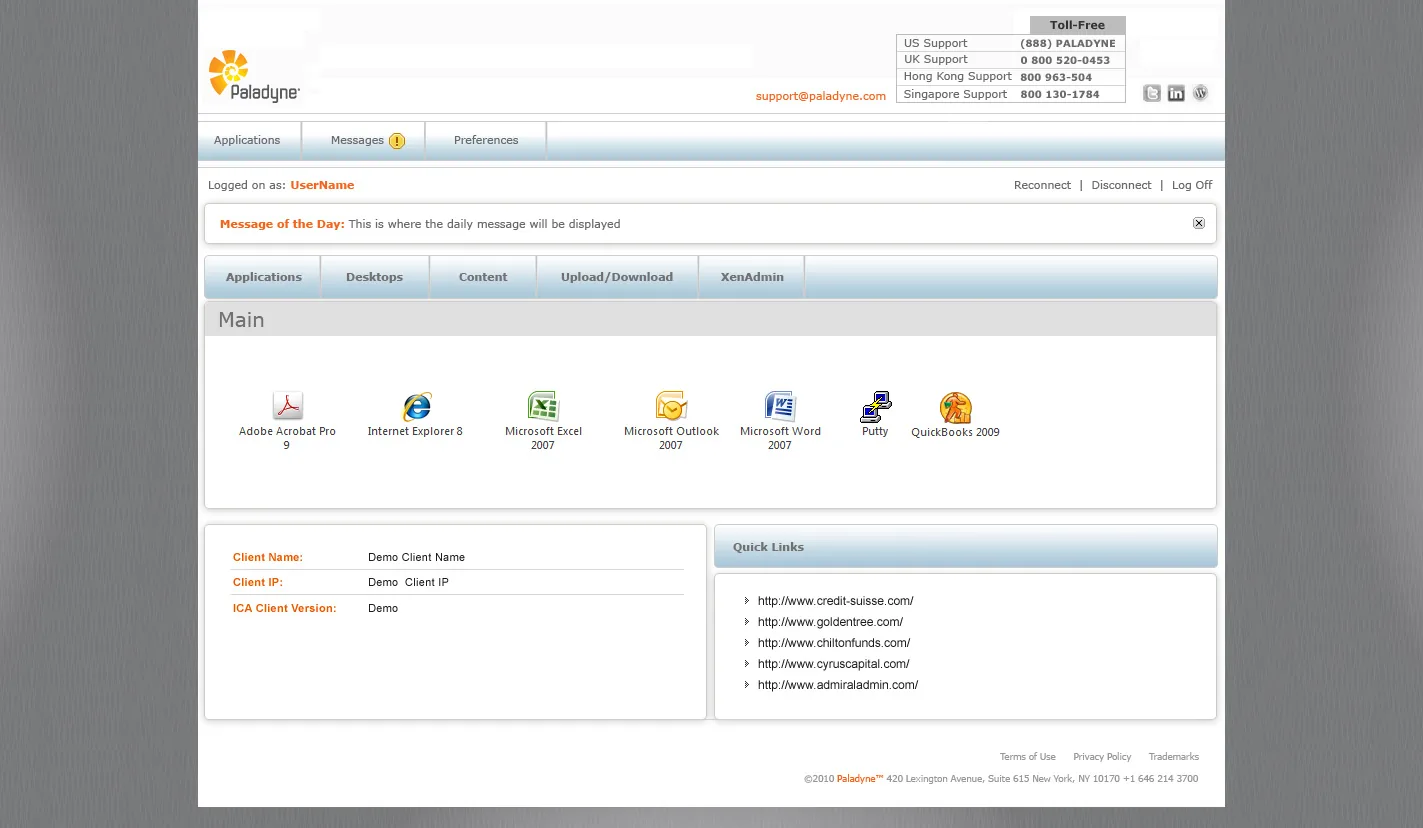Click the Main section heading
The image size is (1423, 828).
[x=241, y=320]
